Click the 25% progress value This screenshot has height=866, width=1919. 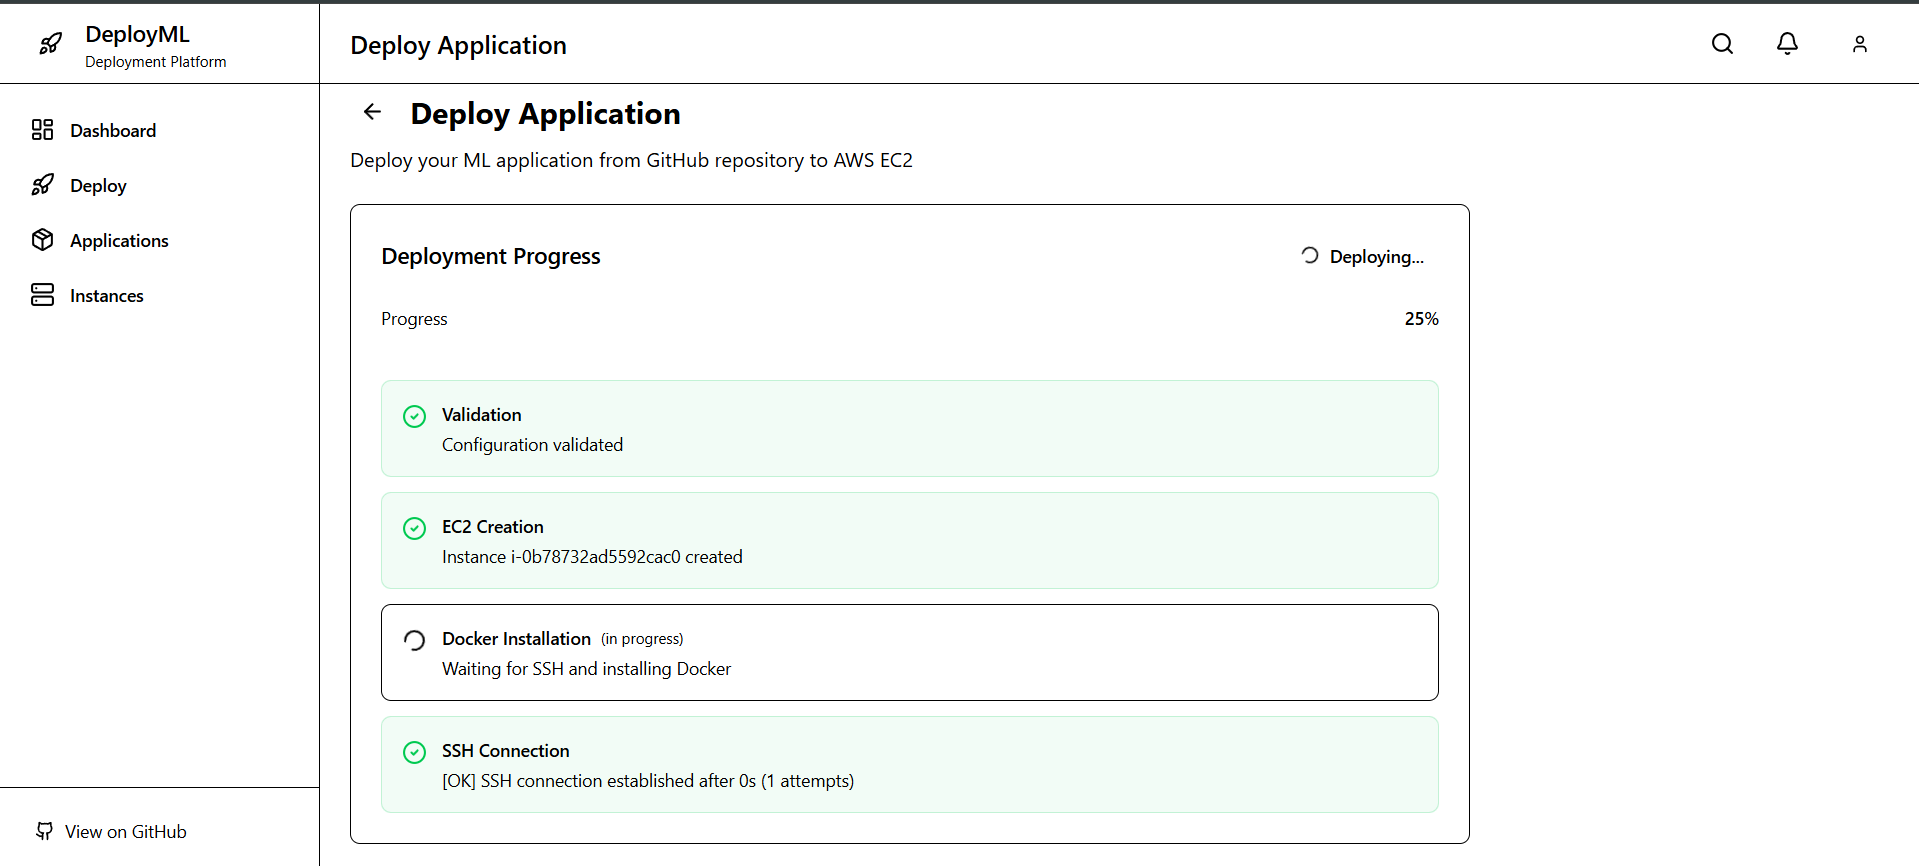(x=1421, y=319)
